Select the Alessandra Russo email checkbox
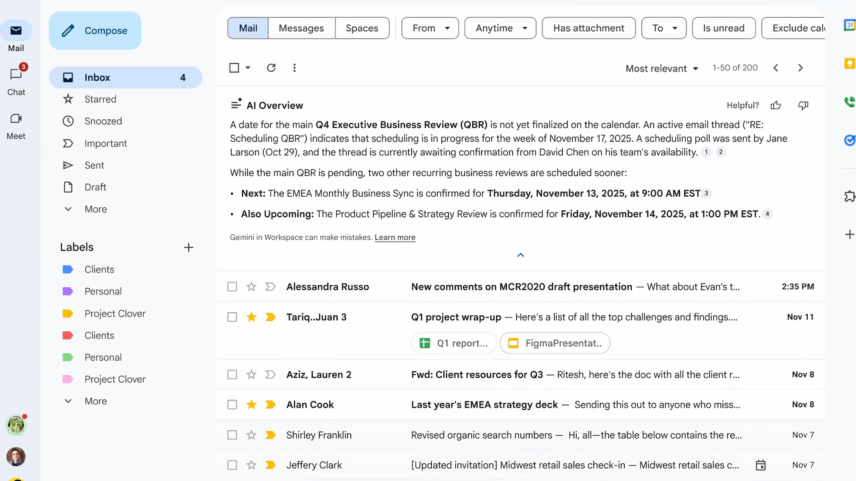Screen dimensions: 856x481 click(232, 287)
